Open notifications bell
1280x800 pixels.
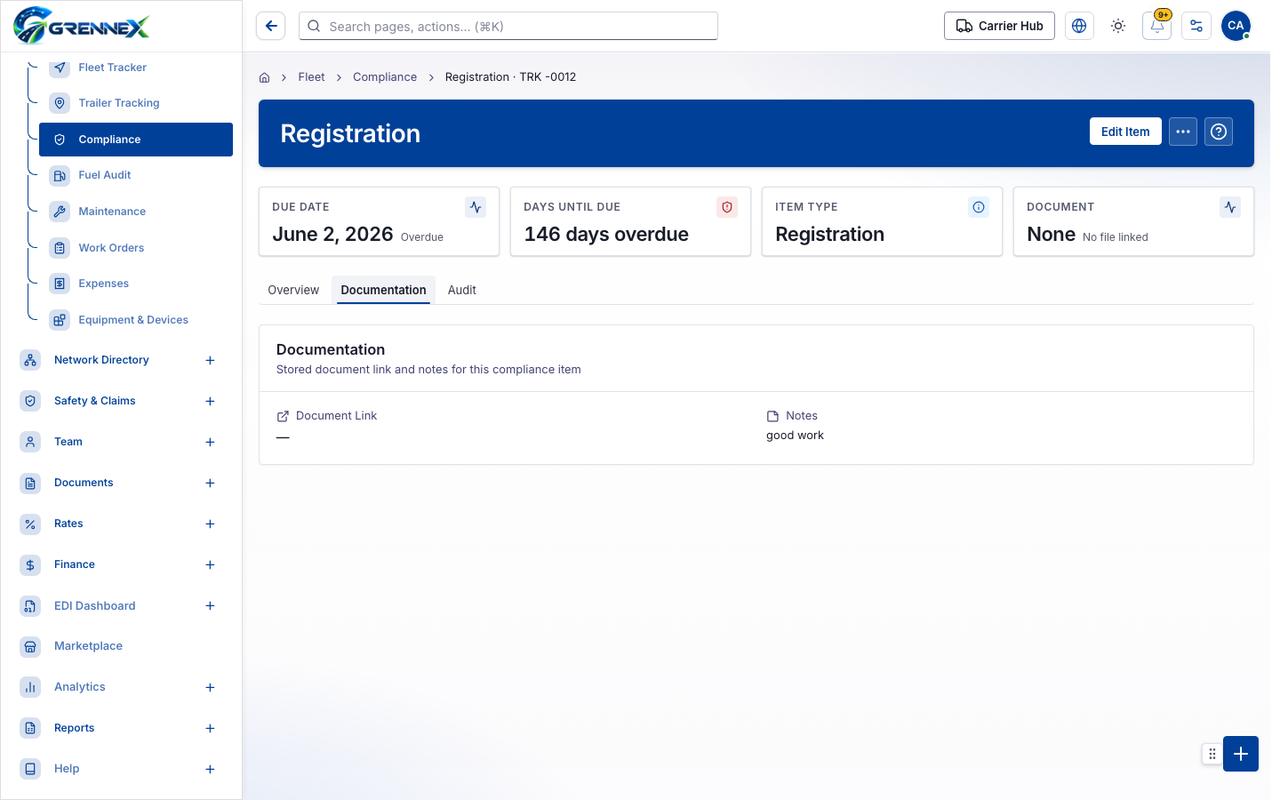(x=1157, y=26)
